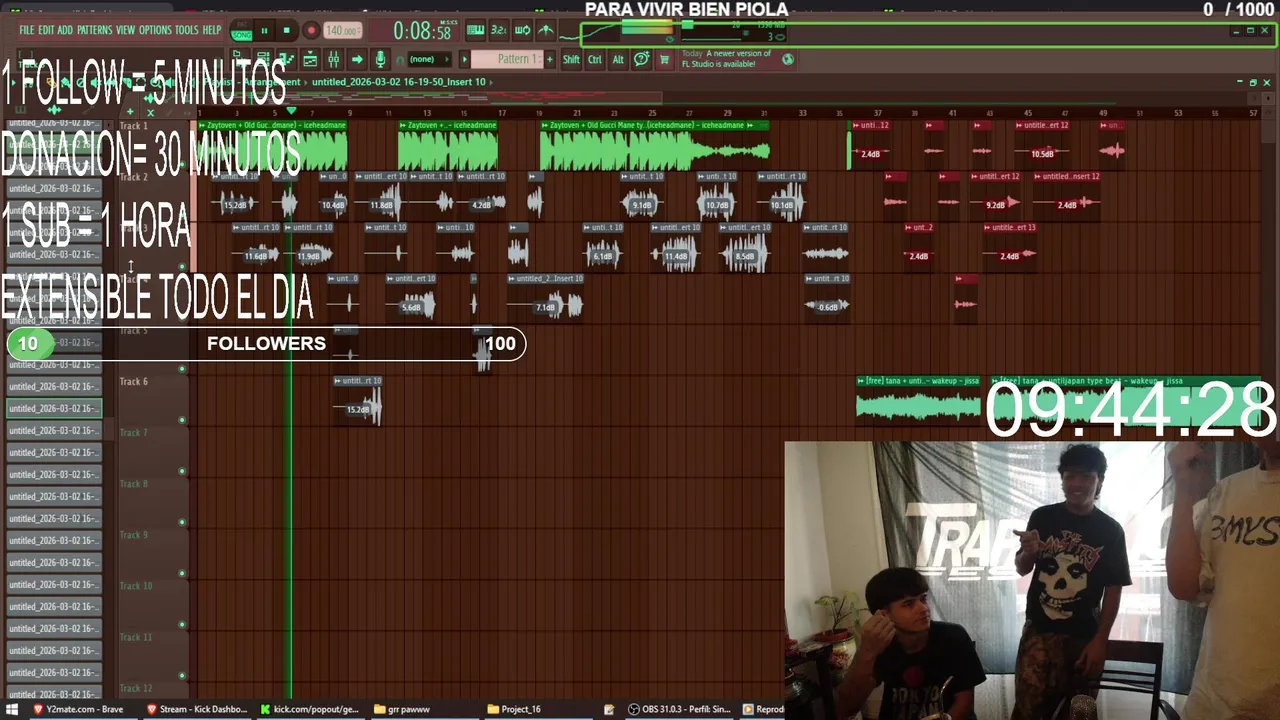This screenshot has height=720, width=1280.
Task: Click the Shift button
Action: [571, 59]
